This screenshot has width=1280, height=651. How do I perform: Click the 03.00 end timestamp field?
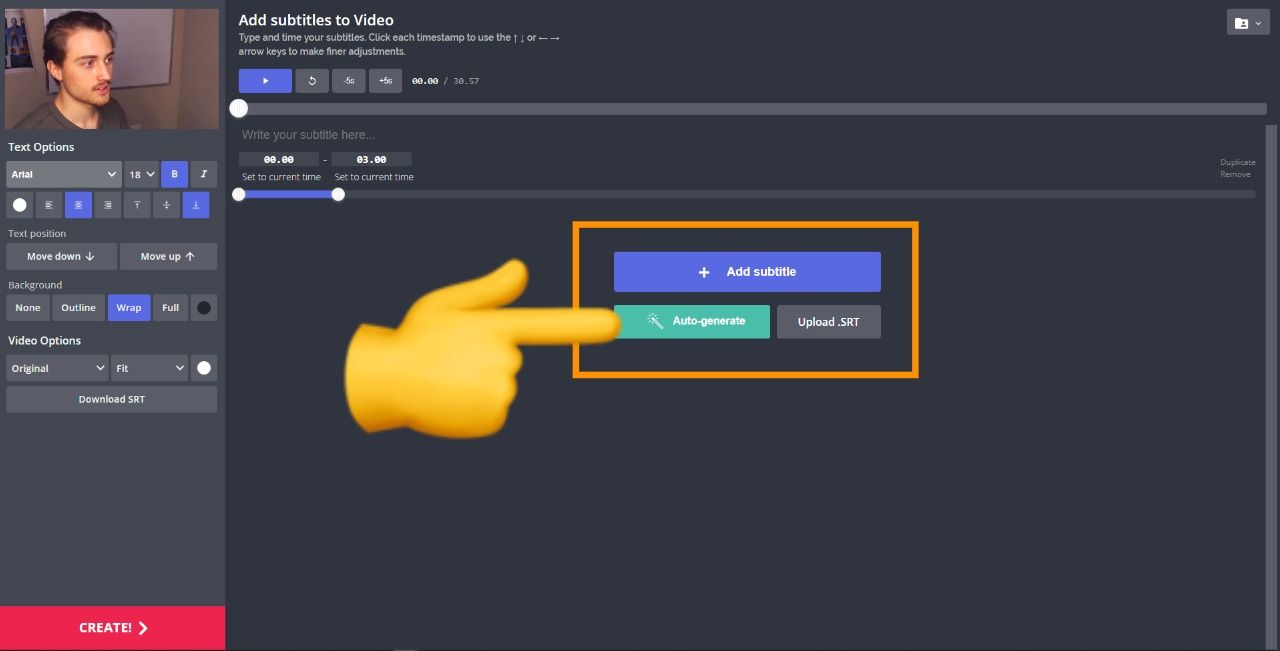[x=371, y=159]
